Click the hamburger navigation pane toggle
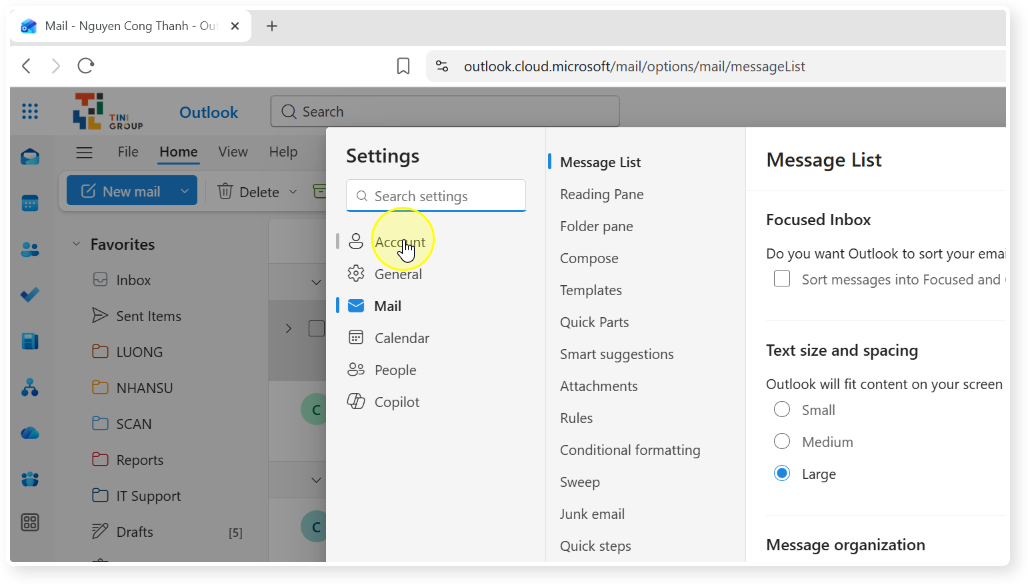This screenshot has height=584, width=1028. (84, 153)
